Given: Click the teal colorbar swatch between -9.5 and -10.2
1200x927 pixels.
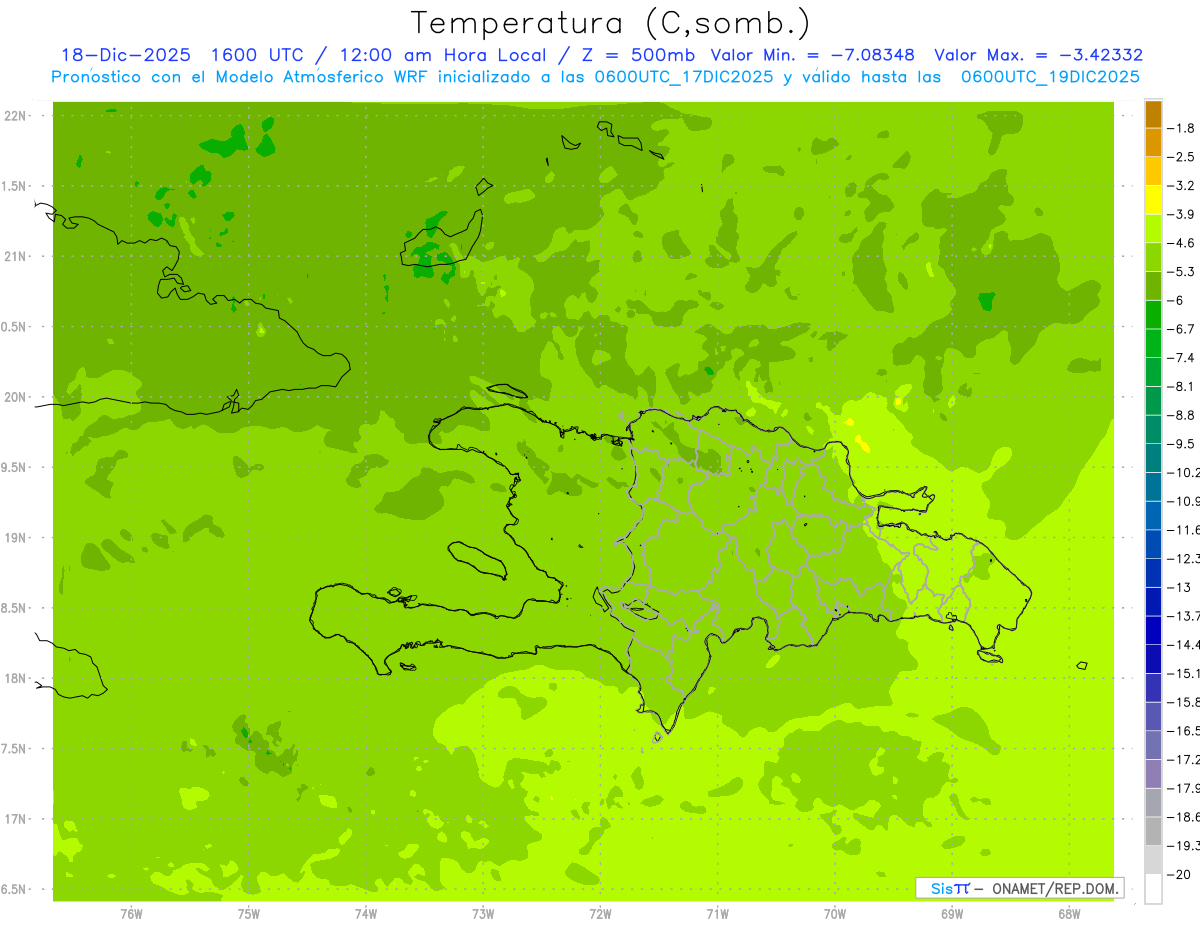Looking at the screenshot, I should pyautogui.click(x=1153, y=458).
